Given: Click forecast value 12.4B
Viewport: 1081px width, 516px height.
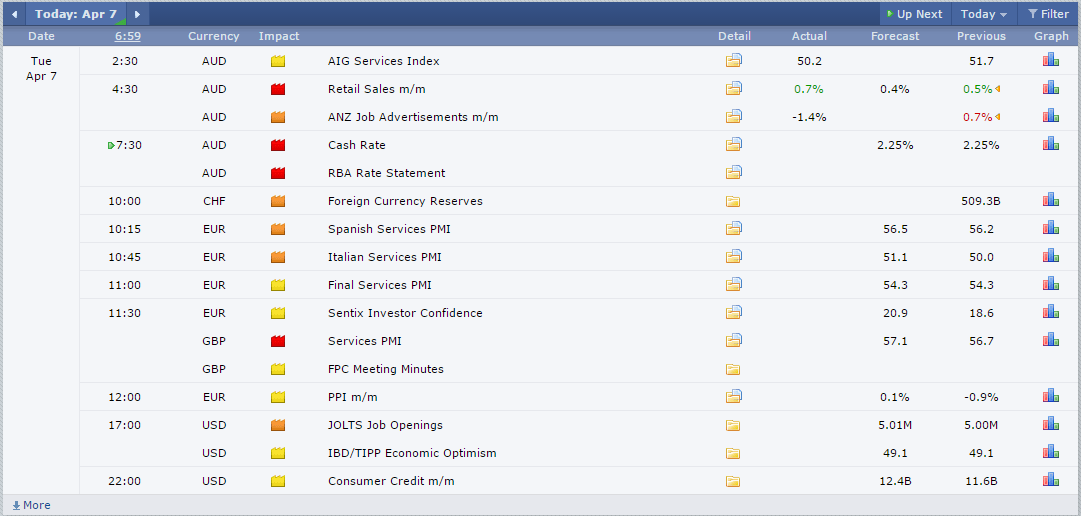Looking at the screenshot, I should 895,481.
